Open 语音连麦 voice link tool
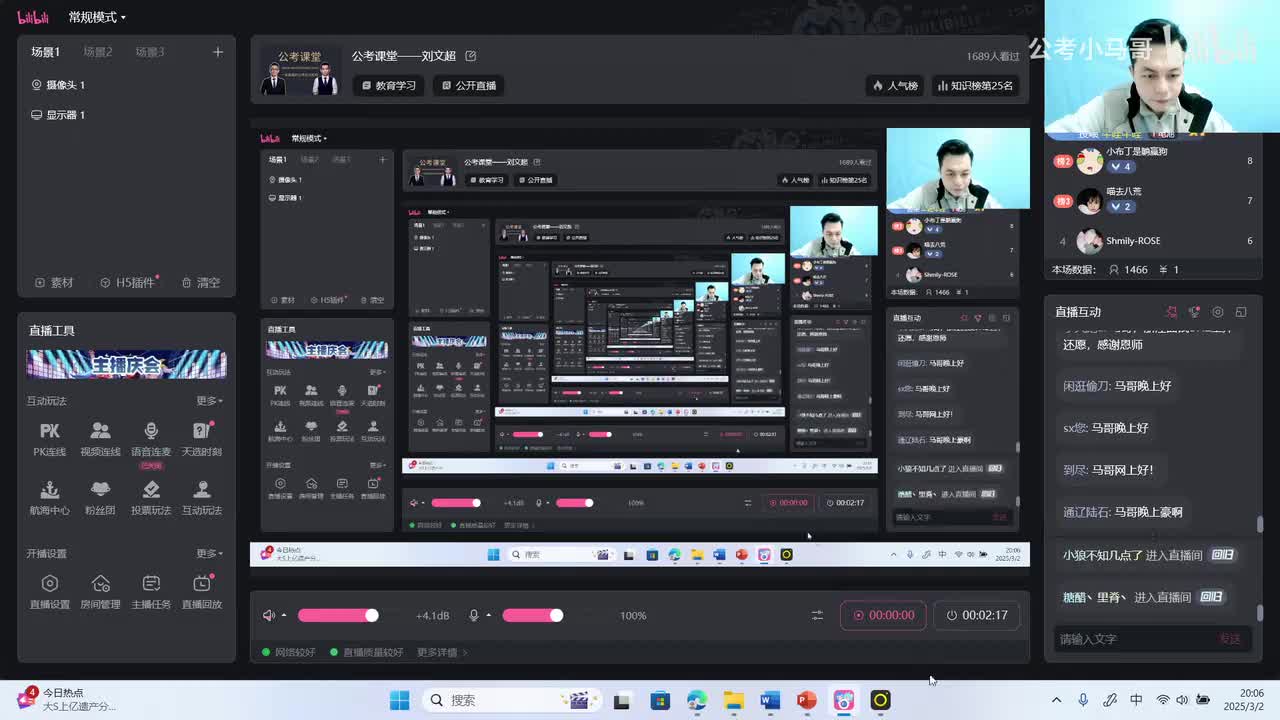This screenshot has height=720, width=1280. pyautogui.click(x=151, y=439)
